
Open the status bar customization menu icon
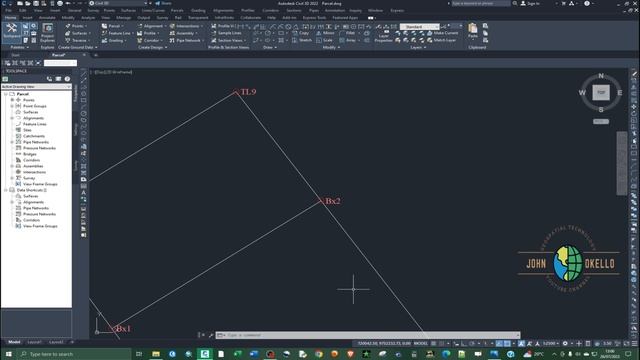[x=634, y=344]
